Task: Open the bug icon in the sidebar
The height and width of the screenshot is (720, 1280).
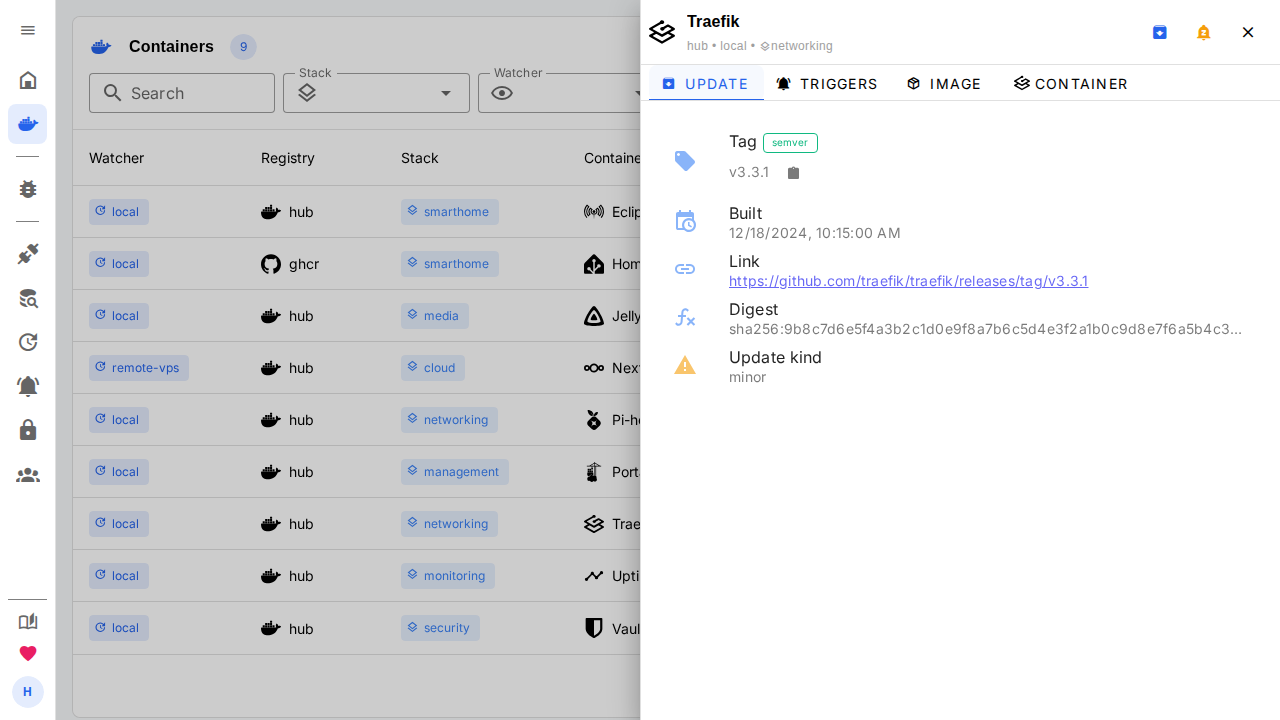Action: point(28,189)
